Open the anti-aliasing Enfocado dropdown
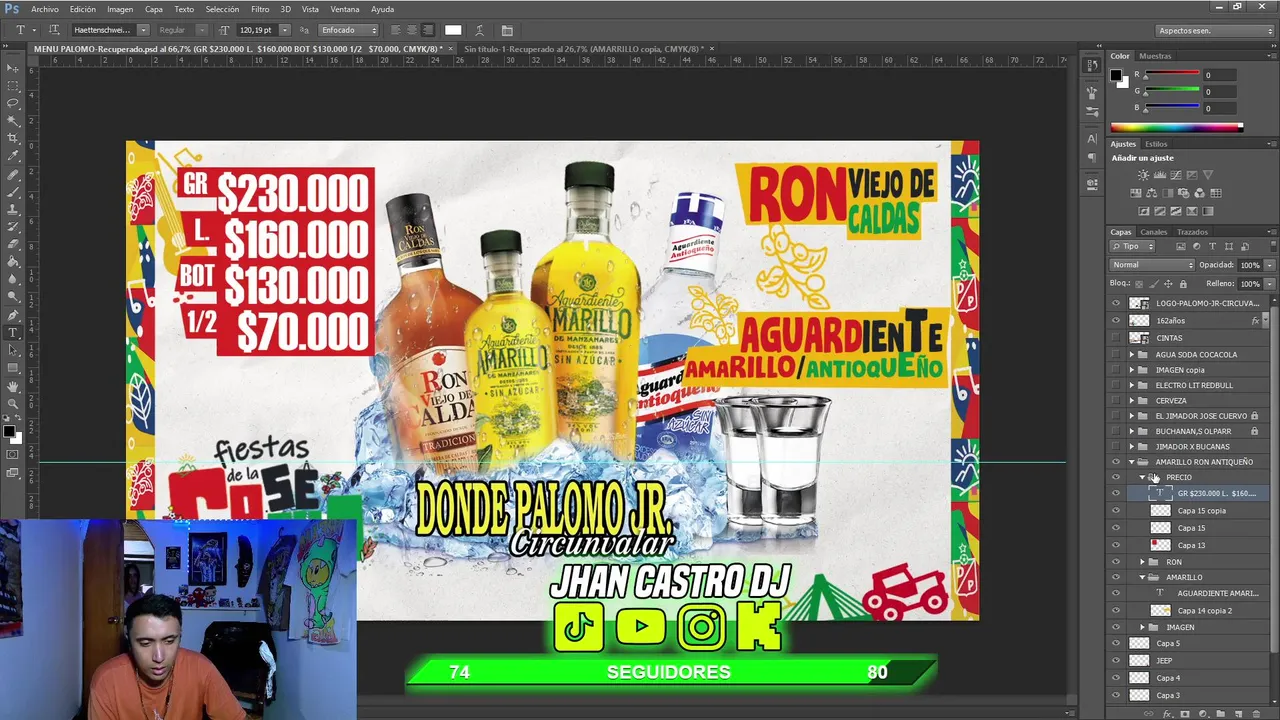This screenshot has width=1280, height=720. click(x=349, y=30)
